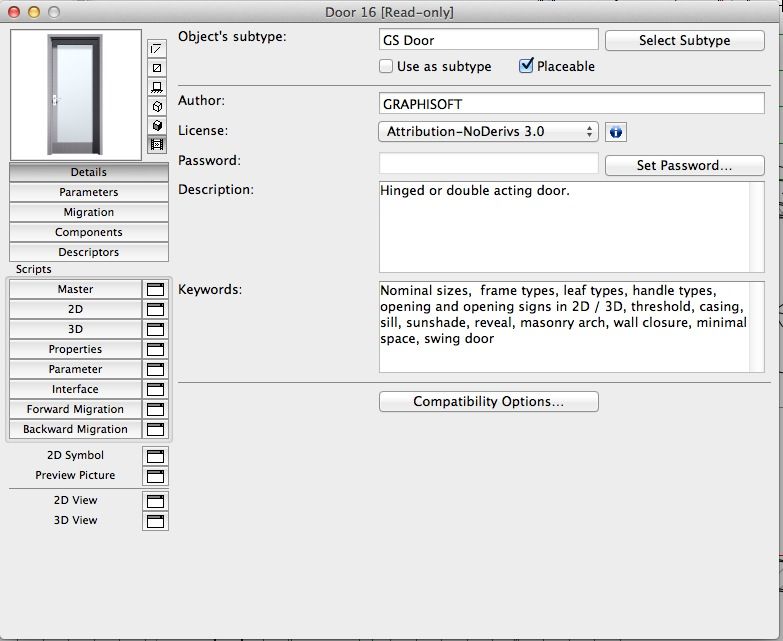Open the 3D script
This screenshot has height=641, width=783.
[x=75, y=329]
